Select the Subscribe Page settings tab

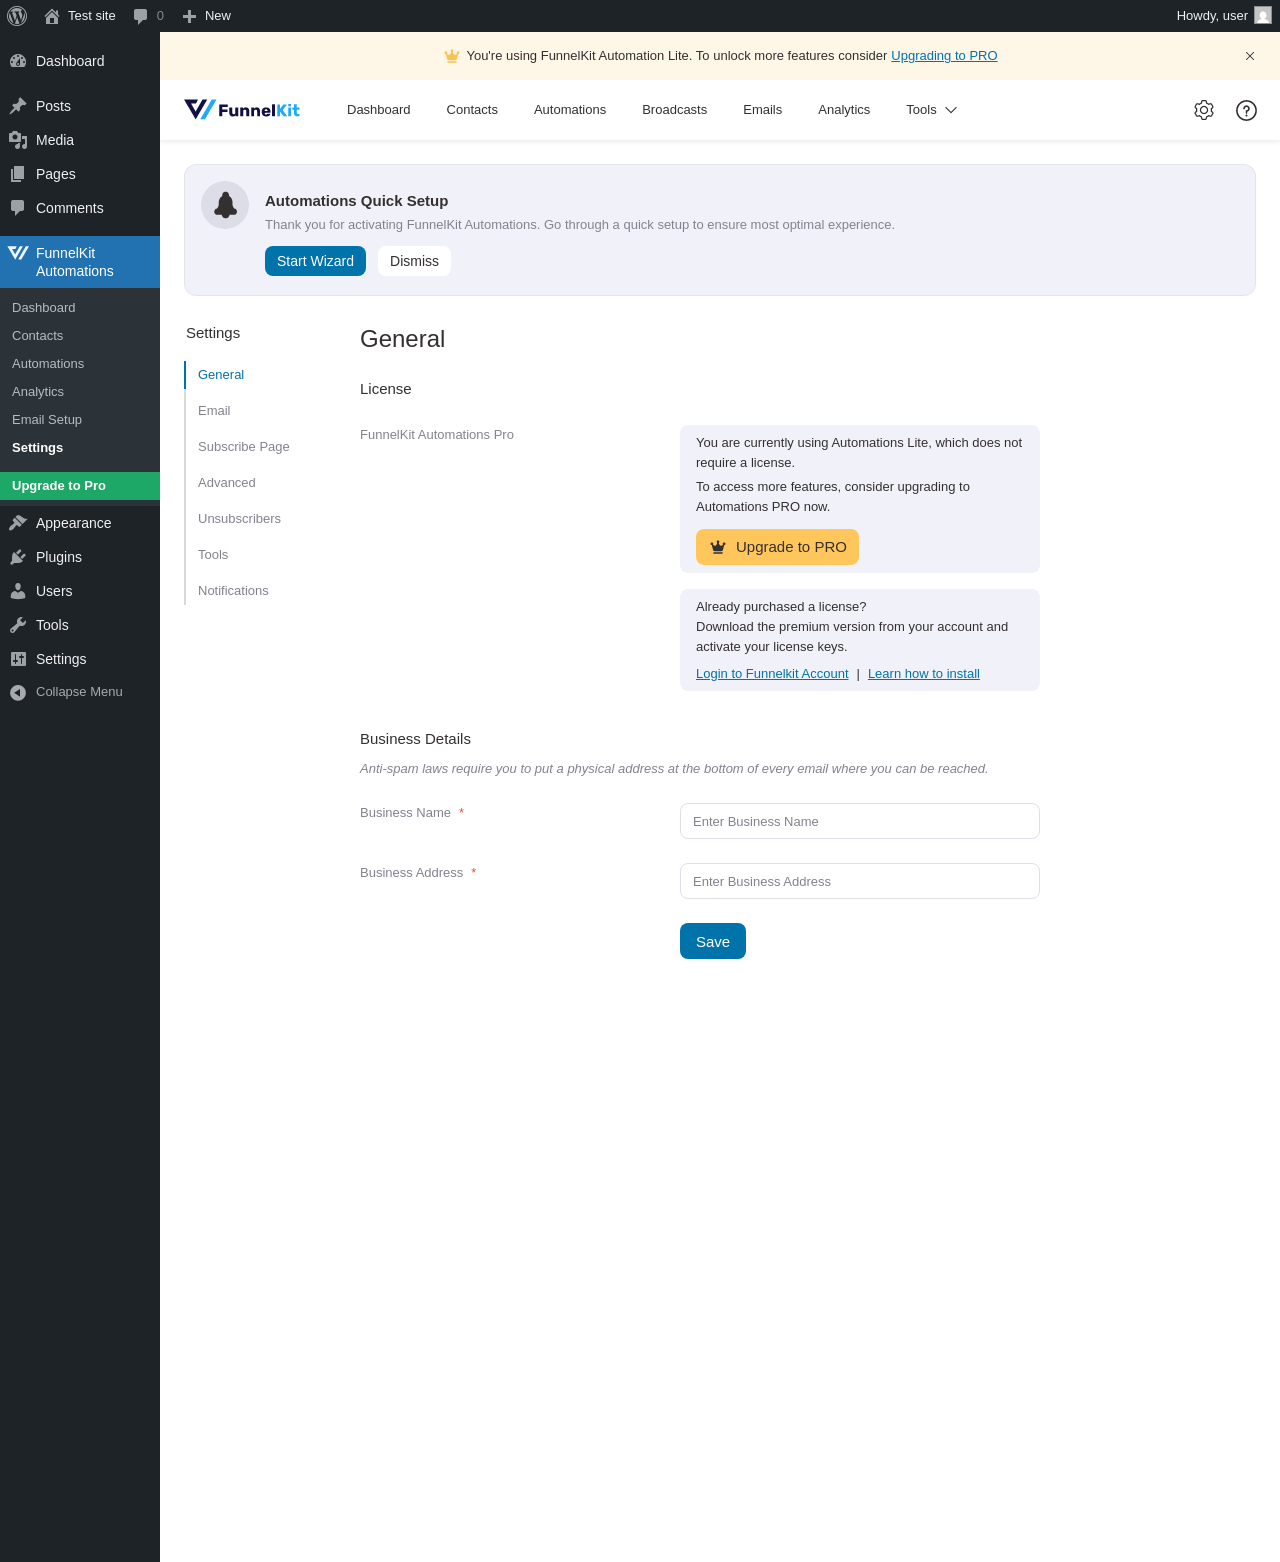[244, 447]
